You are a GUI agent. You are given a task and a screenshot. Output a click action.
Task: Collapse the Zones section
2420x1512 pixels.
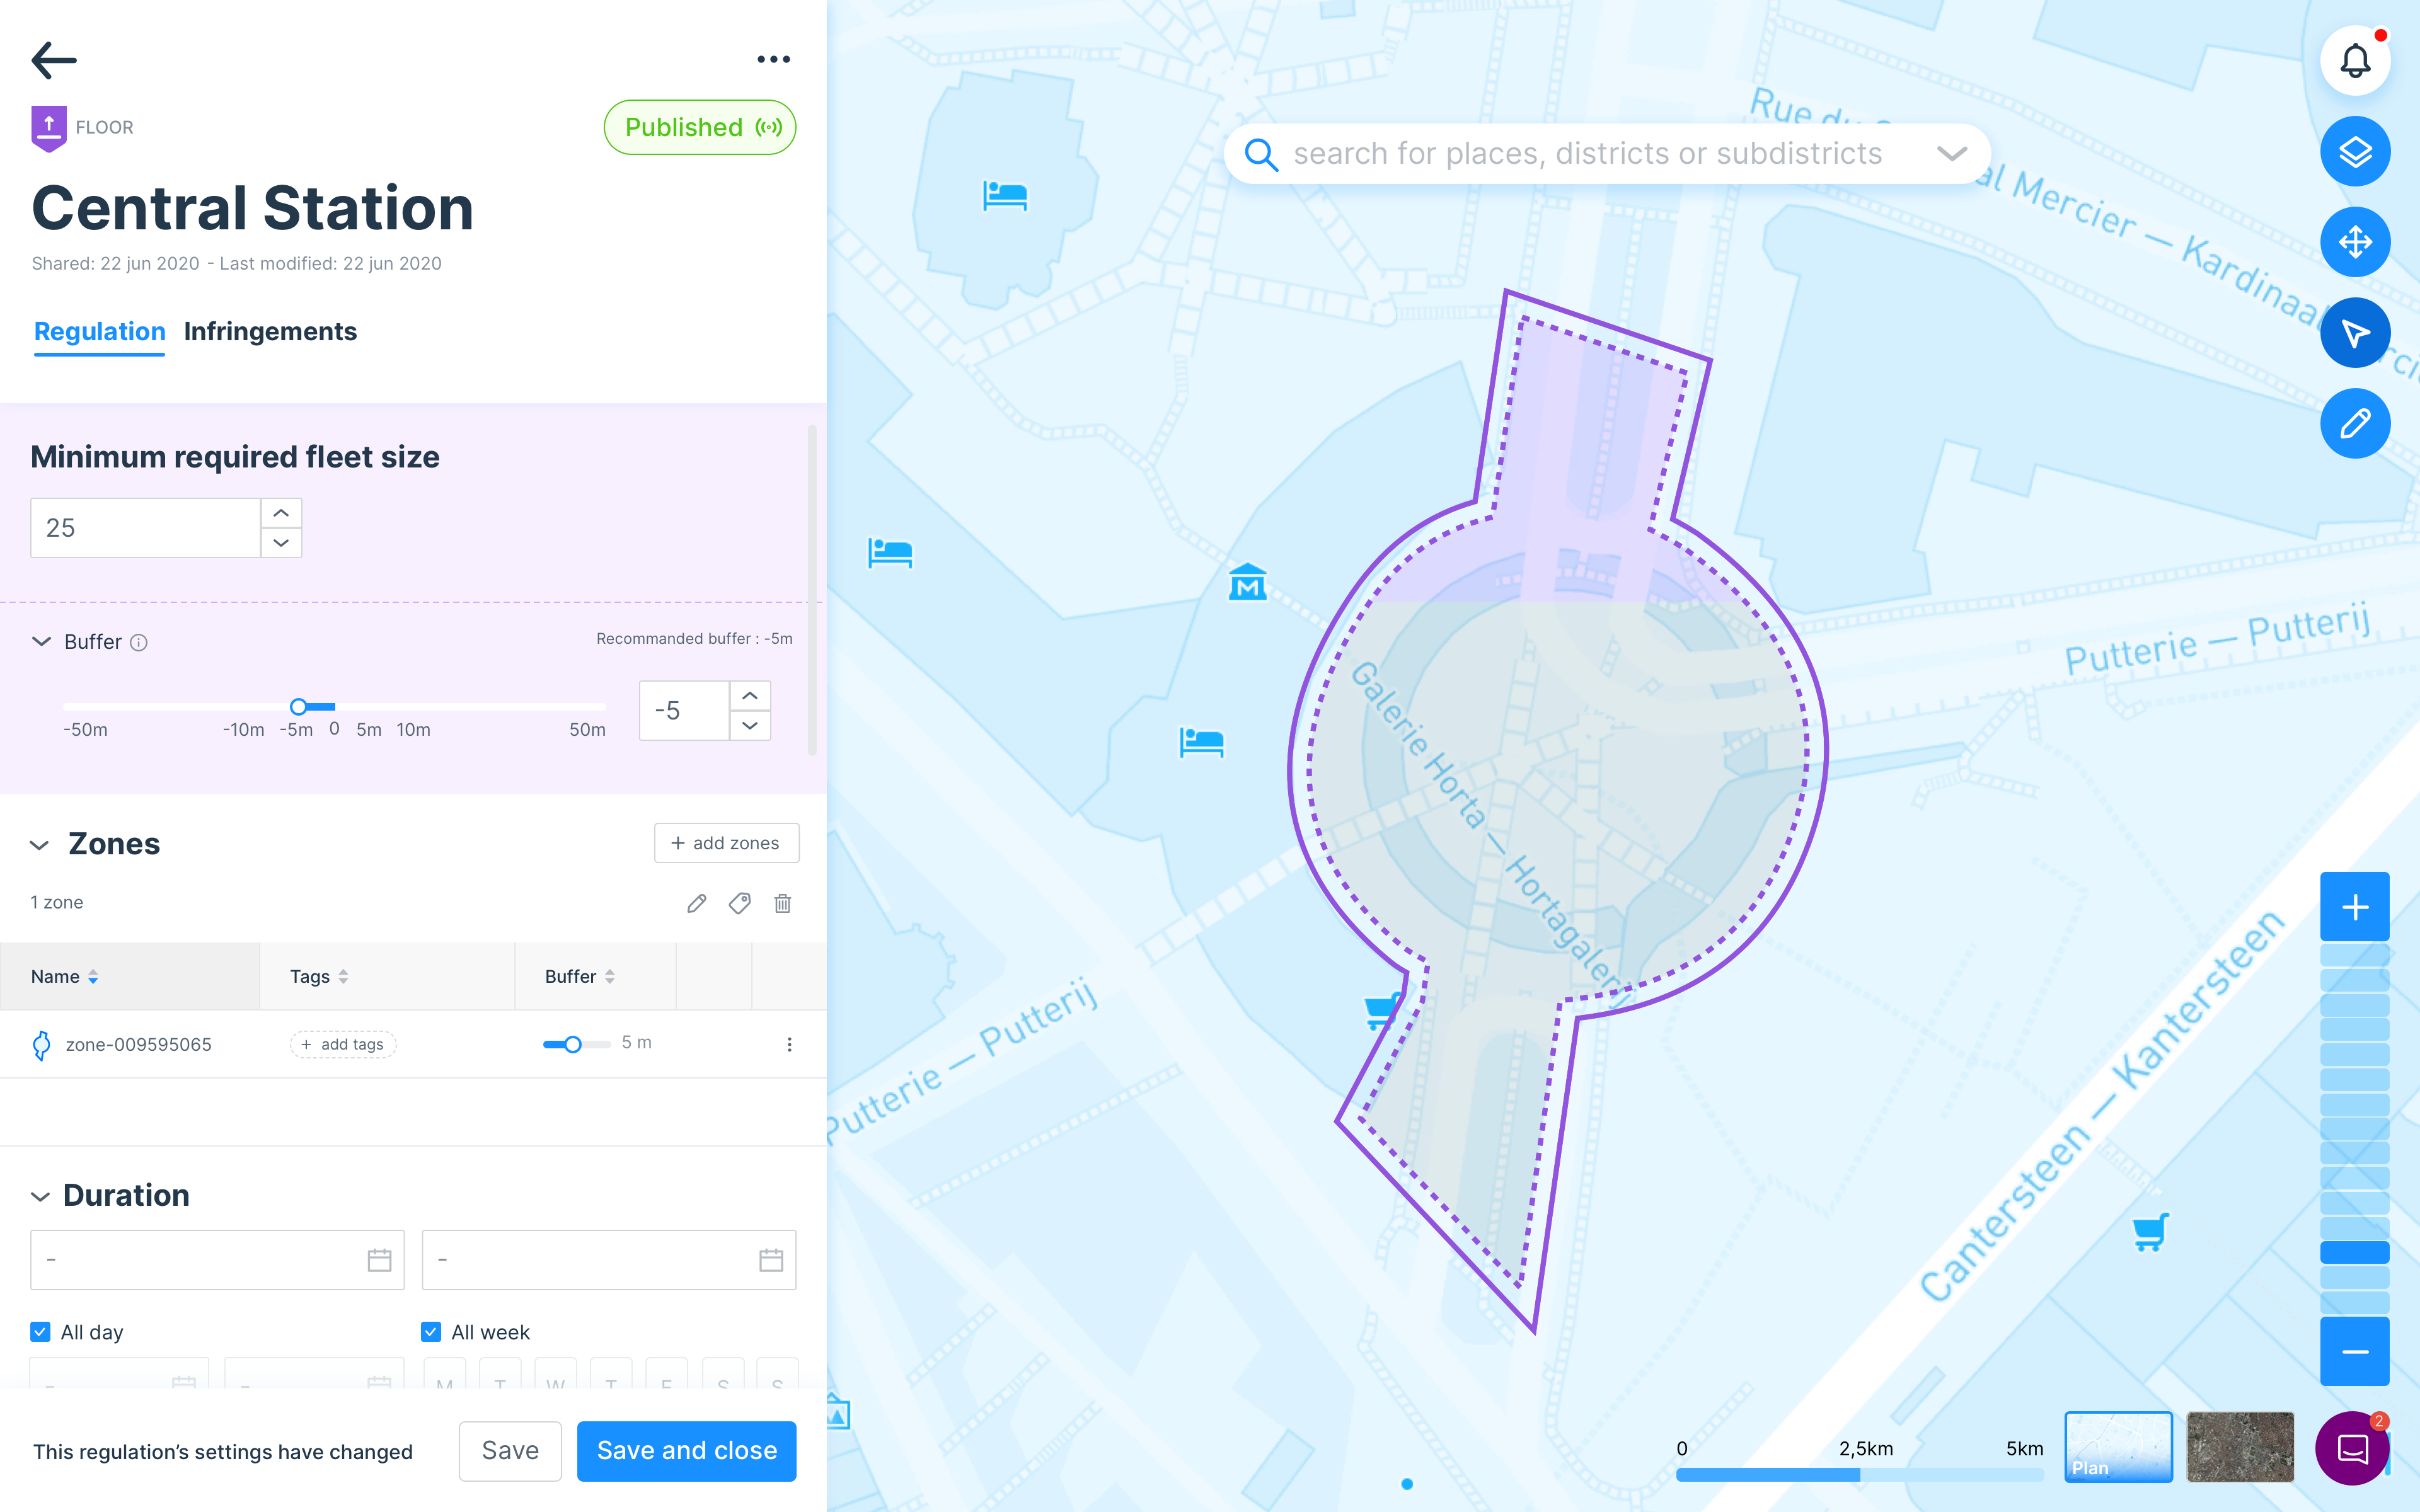pyautogui.click(x=40, y=845)
